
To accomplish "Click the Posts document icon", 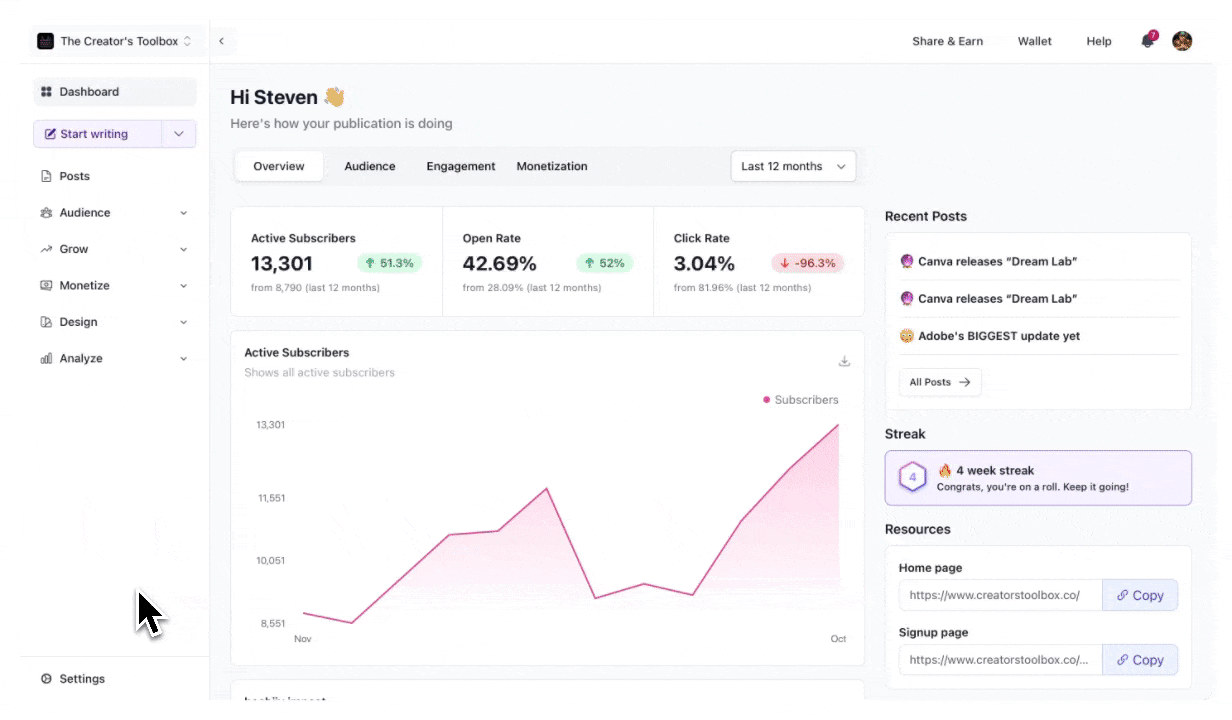I will 46,176.
